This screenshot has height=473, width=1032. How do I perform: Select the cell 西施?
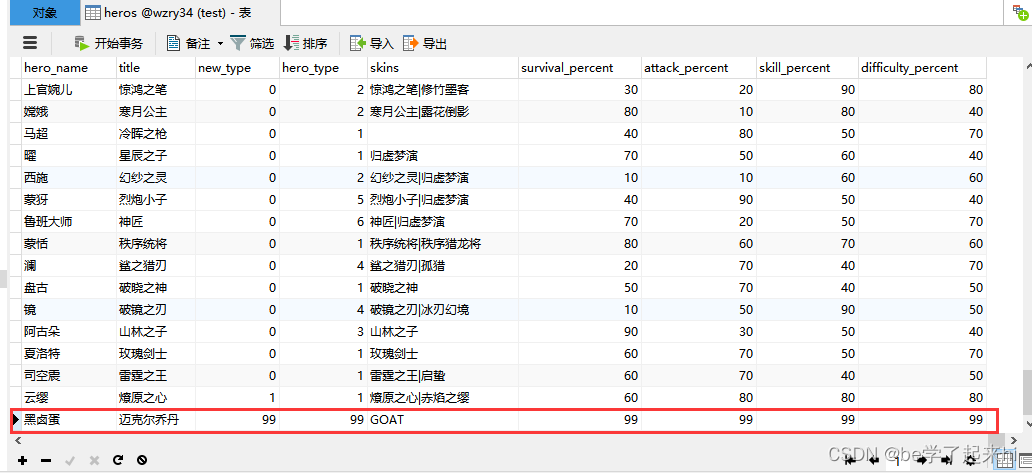[x=68, y=178]
